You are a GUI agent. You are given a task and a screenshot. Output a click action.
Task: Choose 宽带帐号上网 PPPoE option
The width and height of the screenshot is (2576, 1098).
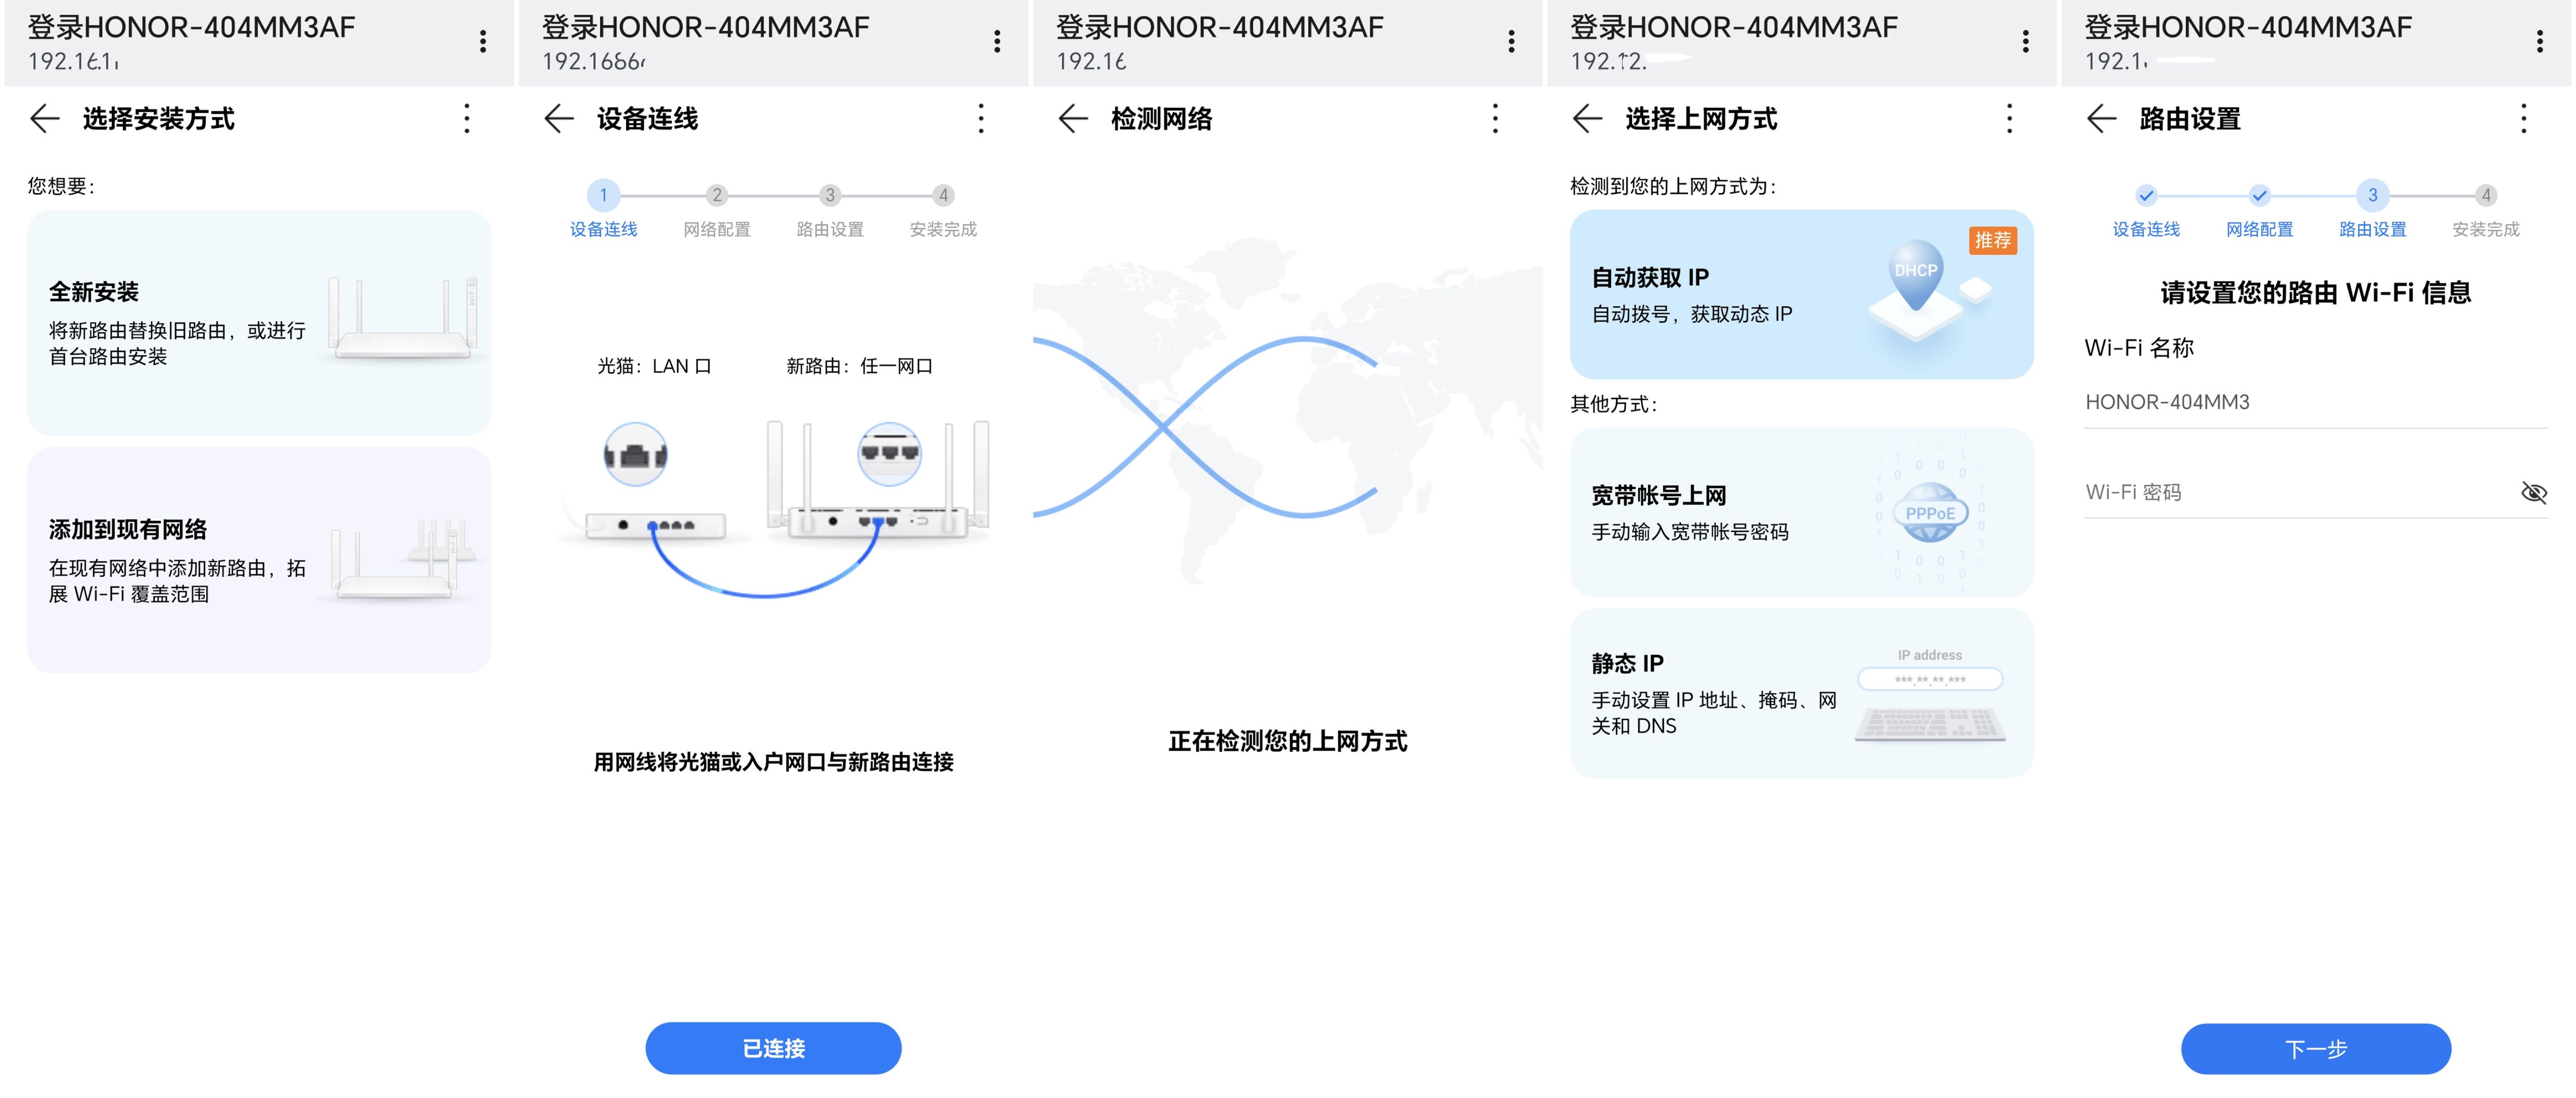point(1801,512)
